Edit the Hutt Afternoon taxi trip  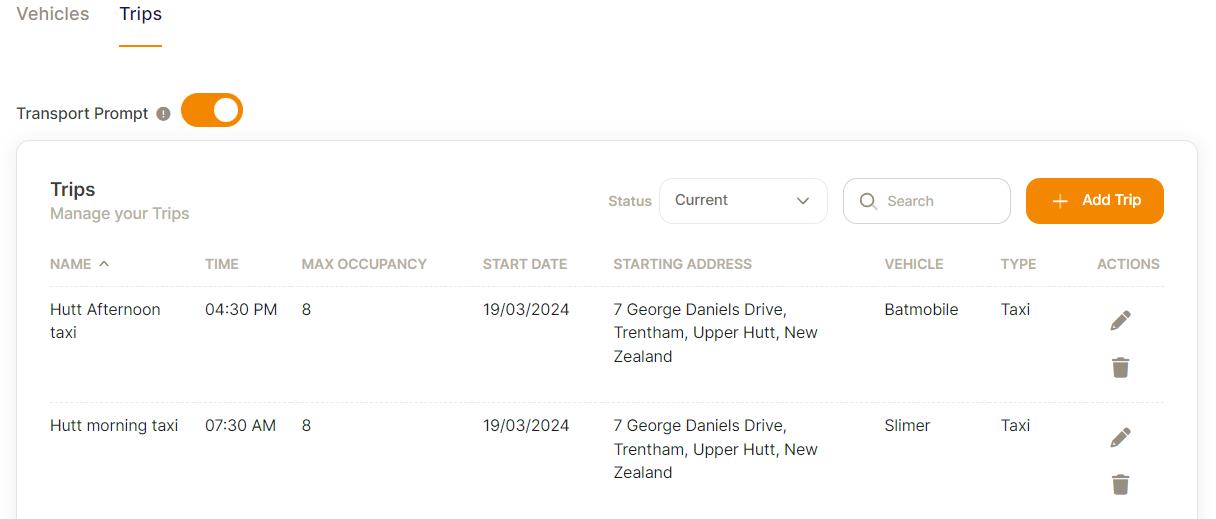click(1120, 320)
